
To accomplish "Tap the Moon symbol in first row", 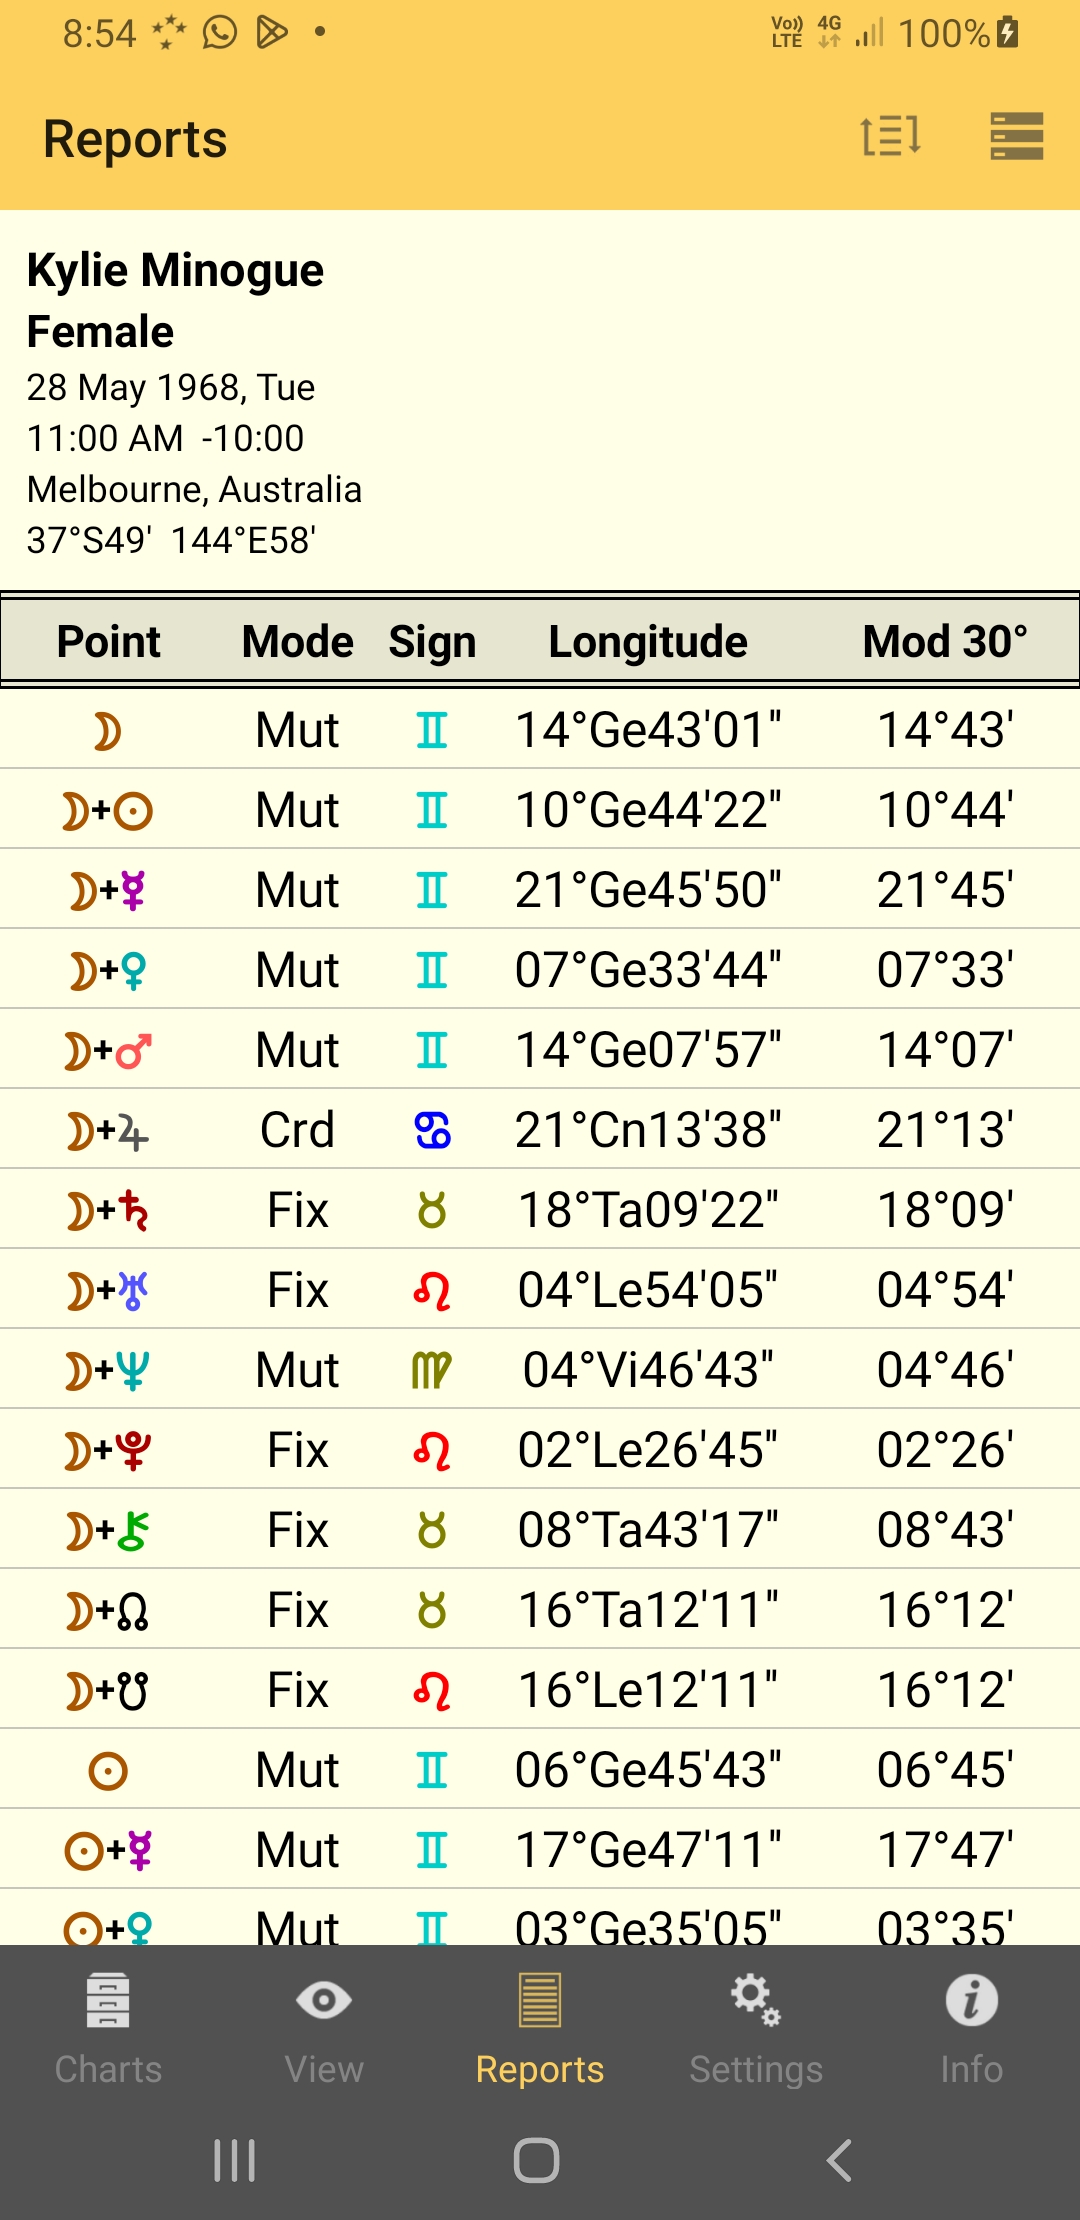I will (108, 731).
